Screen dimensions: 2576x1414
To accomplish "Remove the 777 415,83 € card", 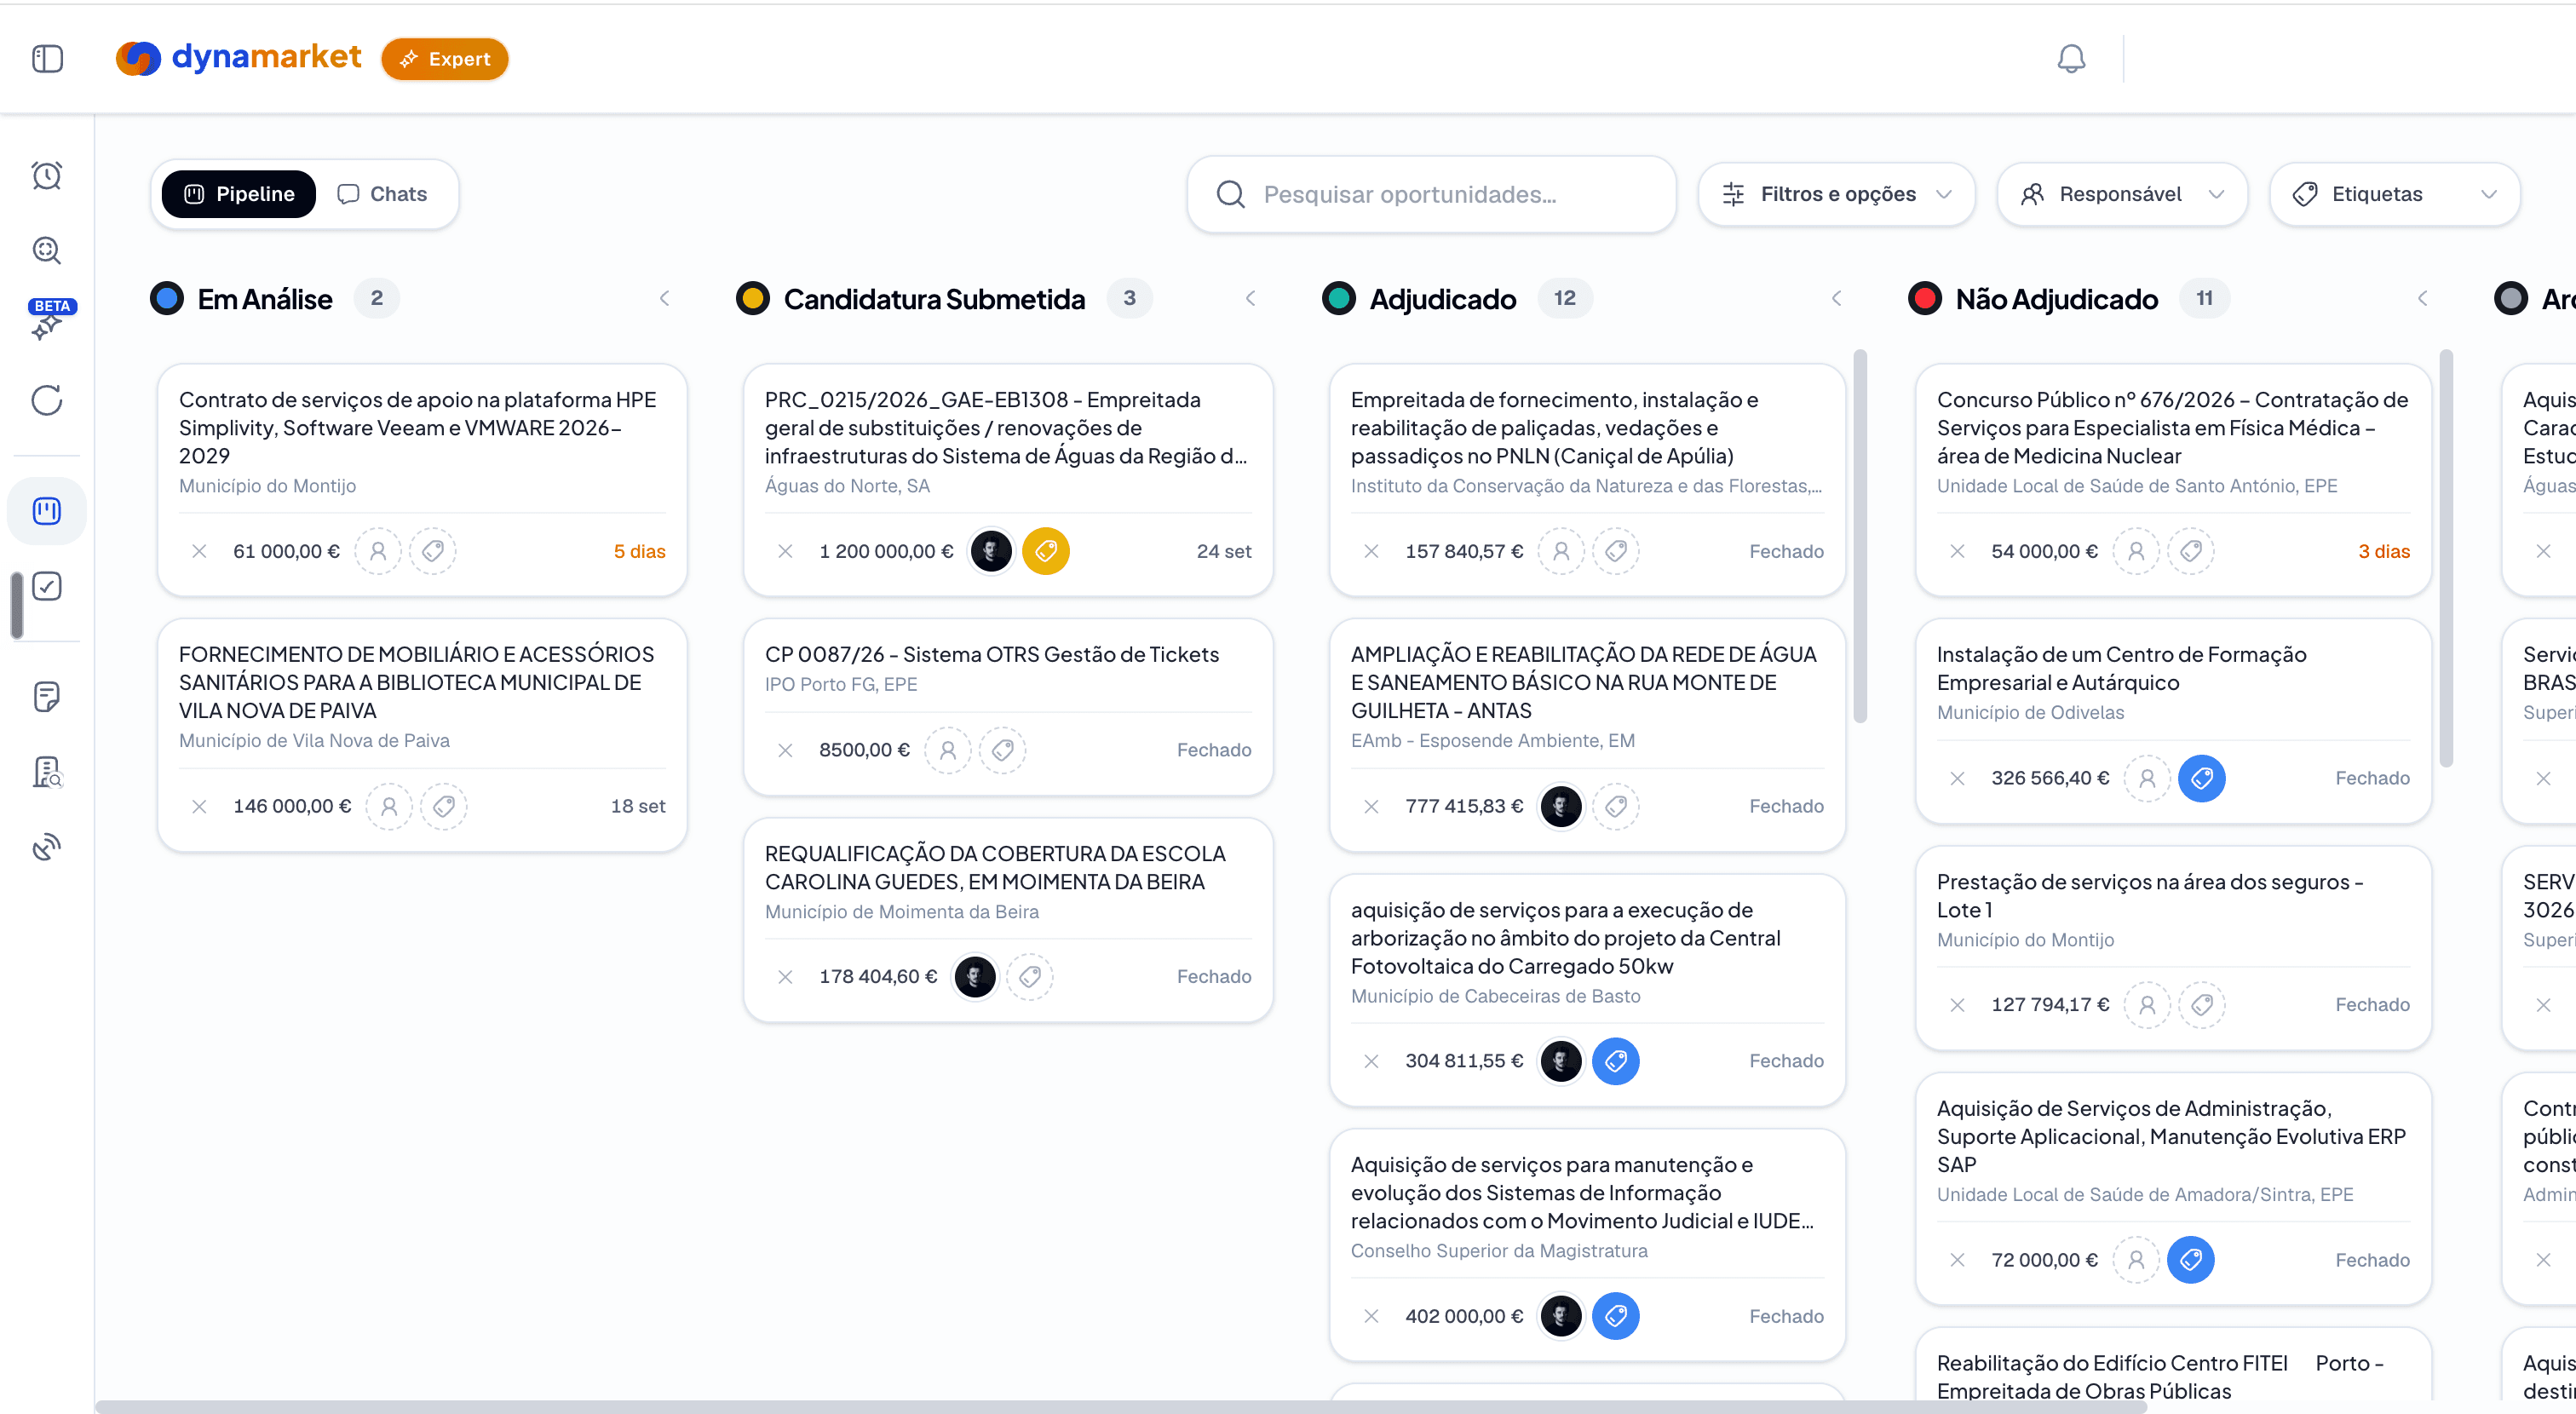I will 1371,806.
